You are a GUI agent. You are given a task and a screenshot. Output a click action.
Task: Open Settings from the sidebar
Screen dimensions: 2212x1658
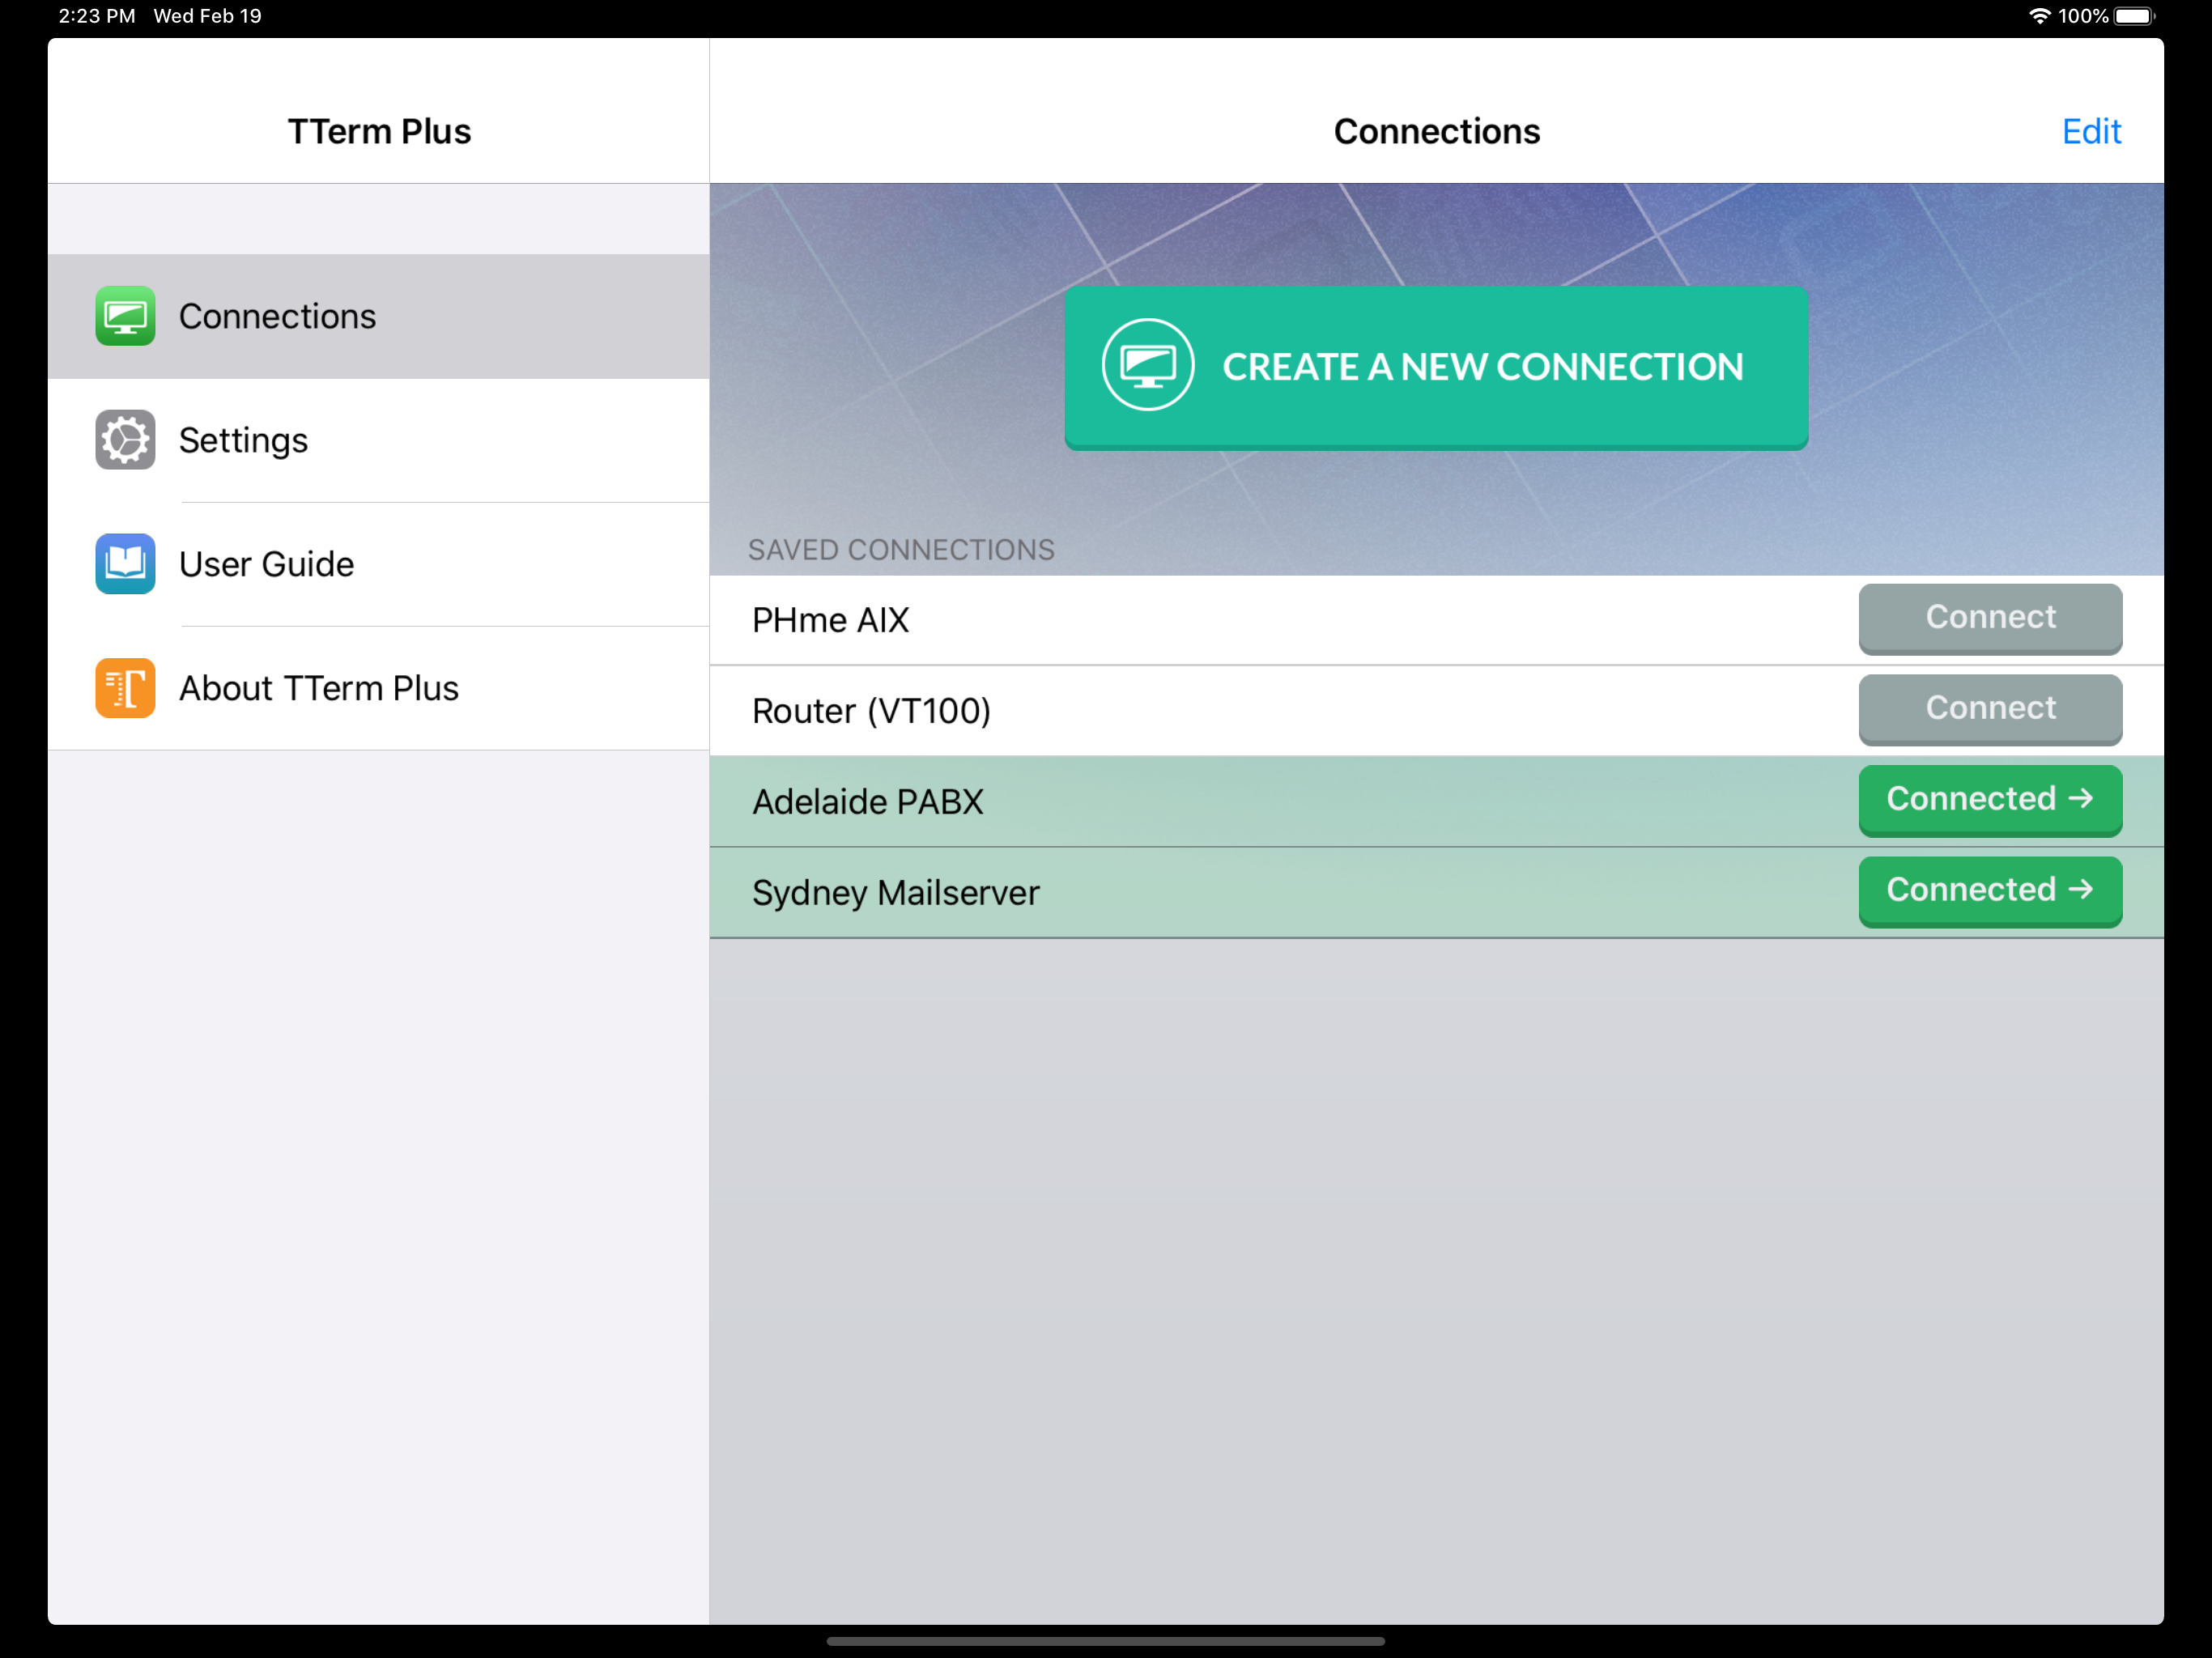coord(378,440)
